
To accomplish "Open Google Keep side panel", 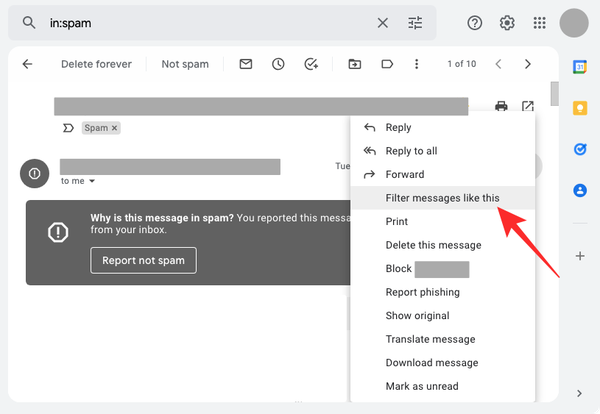I will [x=580, y=108].
